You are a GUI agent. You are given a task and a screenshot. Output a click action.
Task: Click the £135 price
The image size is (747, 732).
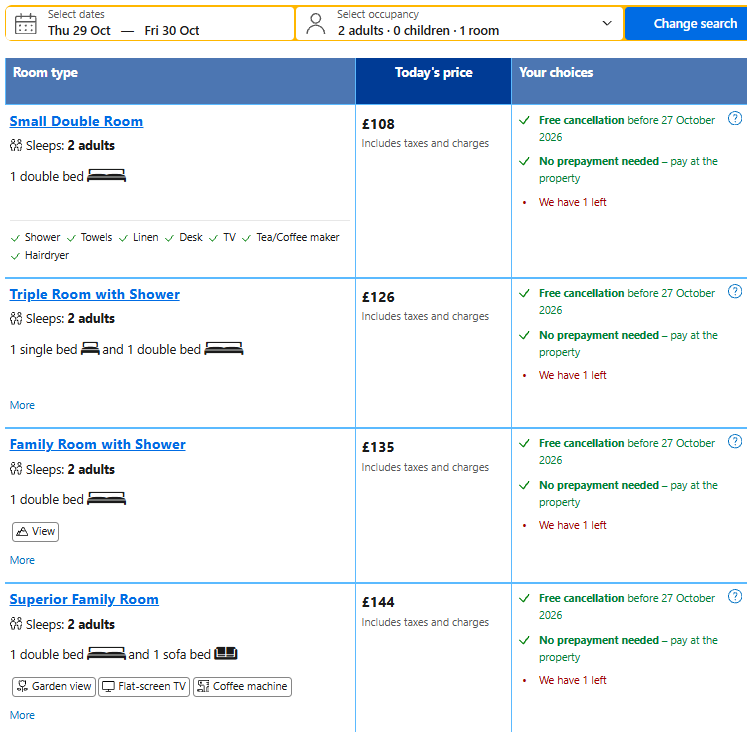tap(378, 447)
